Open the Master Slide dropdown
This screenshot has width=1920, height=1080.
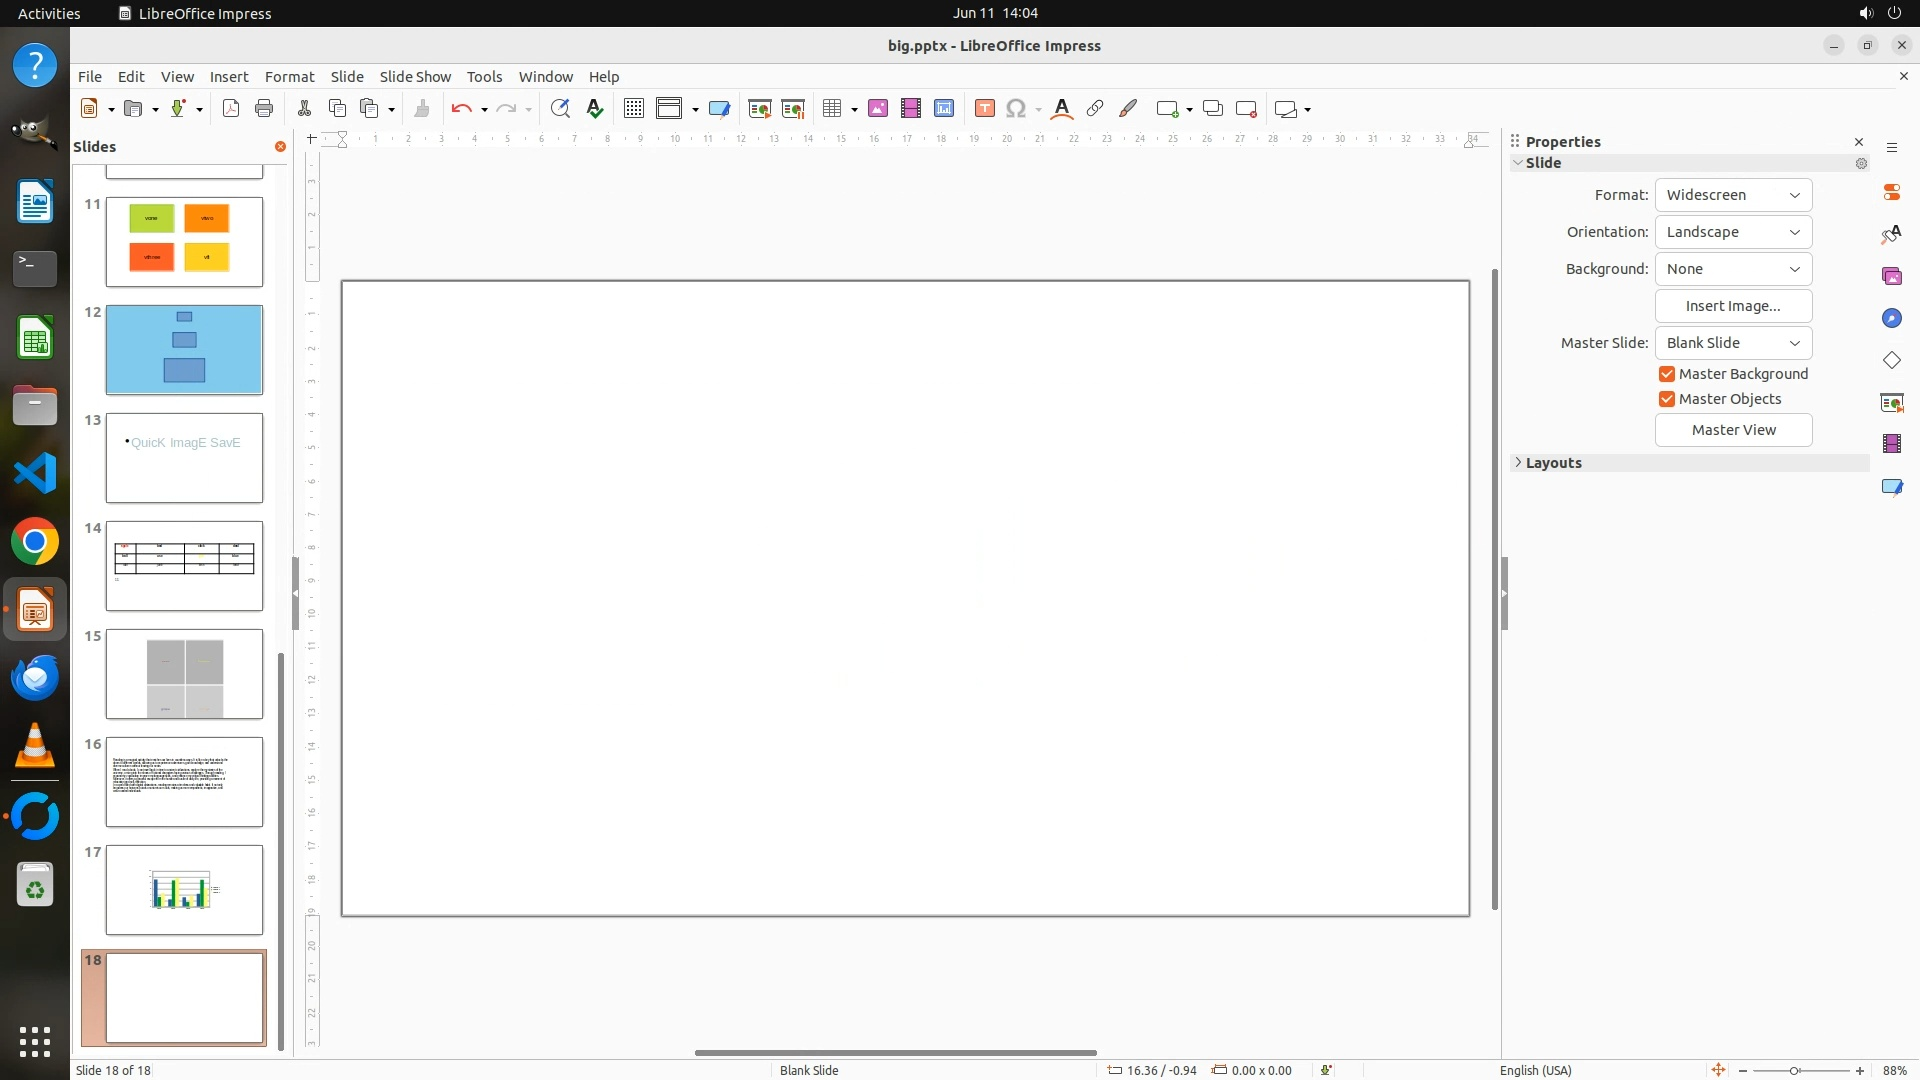click(1733, 343)
